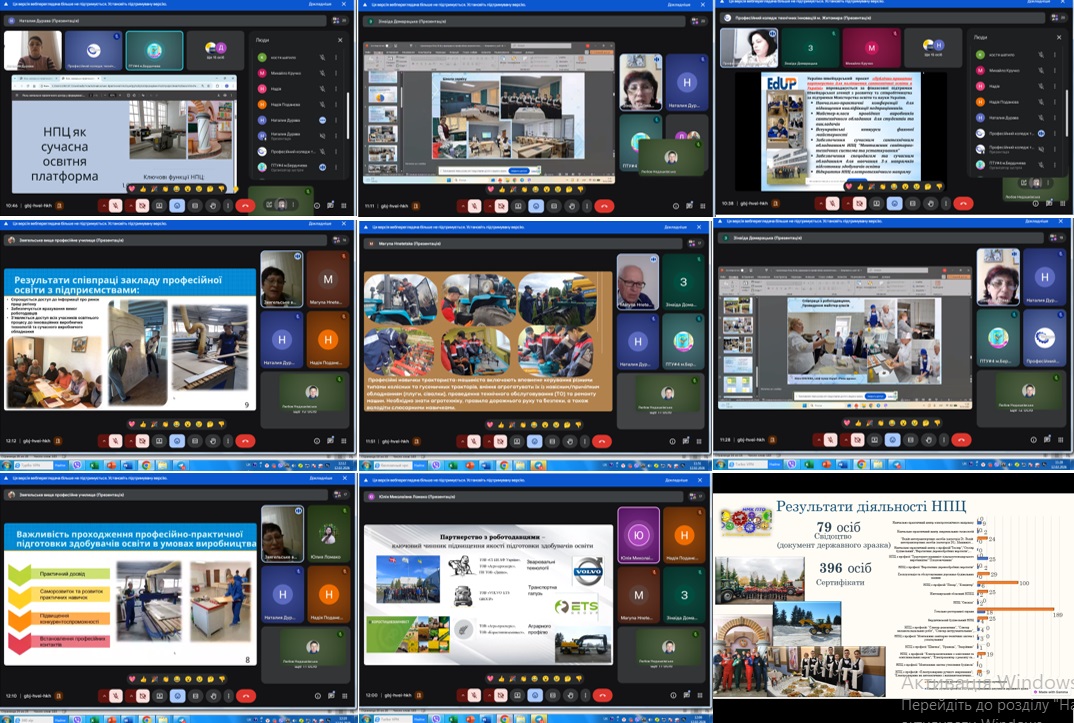Open emoji reactions in 'НПЦ як сучасна' meeting
This screenshot has height=723, width=1074.
pos(177,204)
